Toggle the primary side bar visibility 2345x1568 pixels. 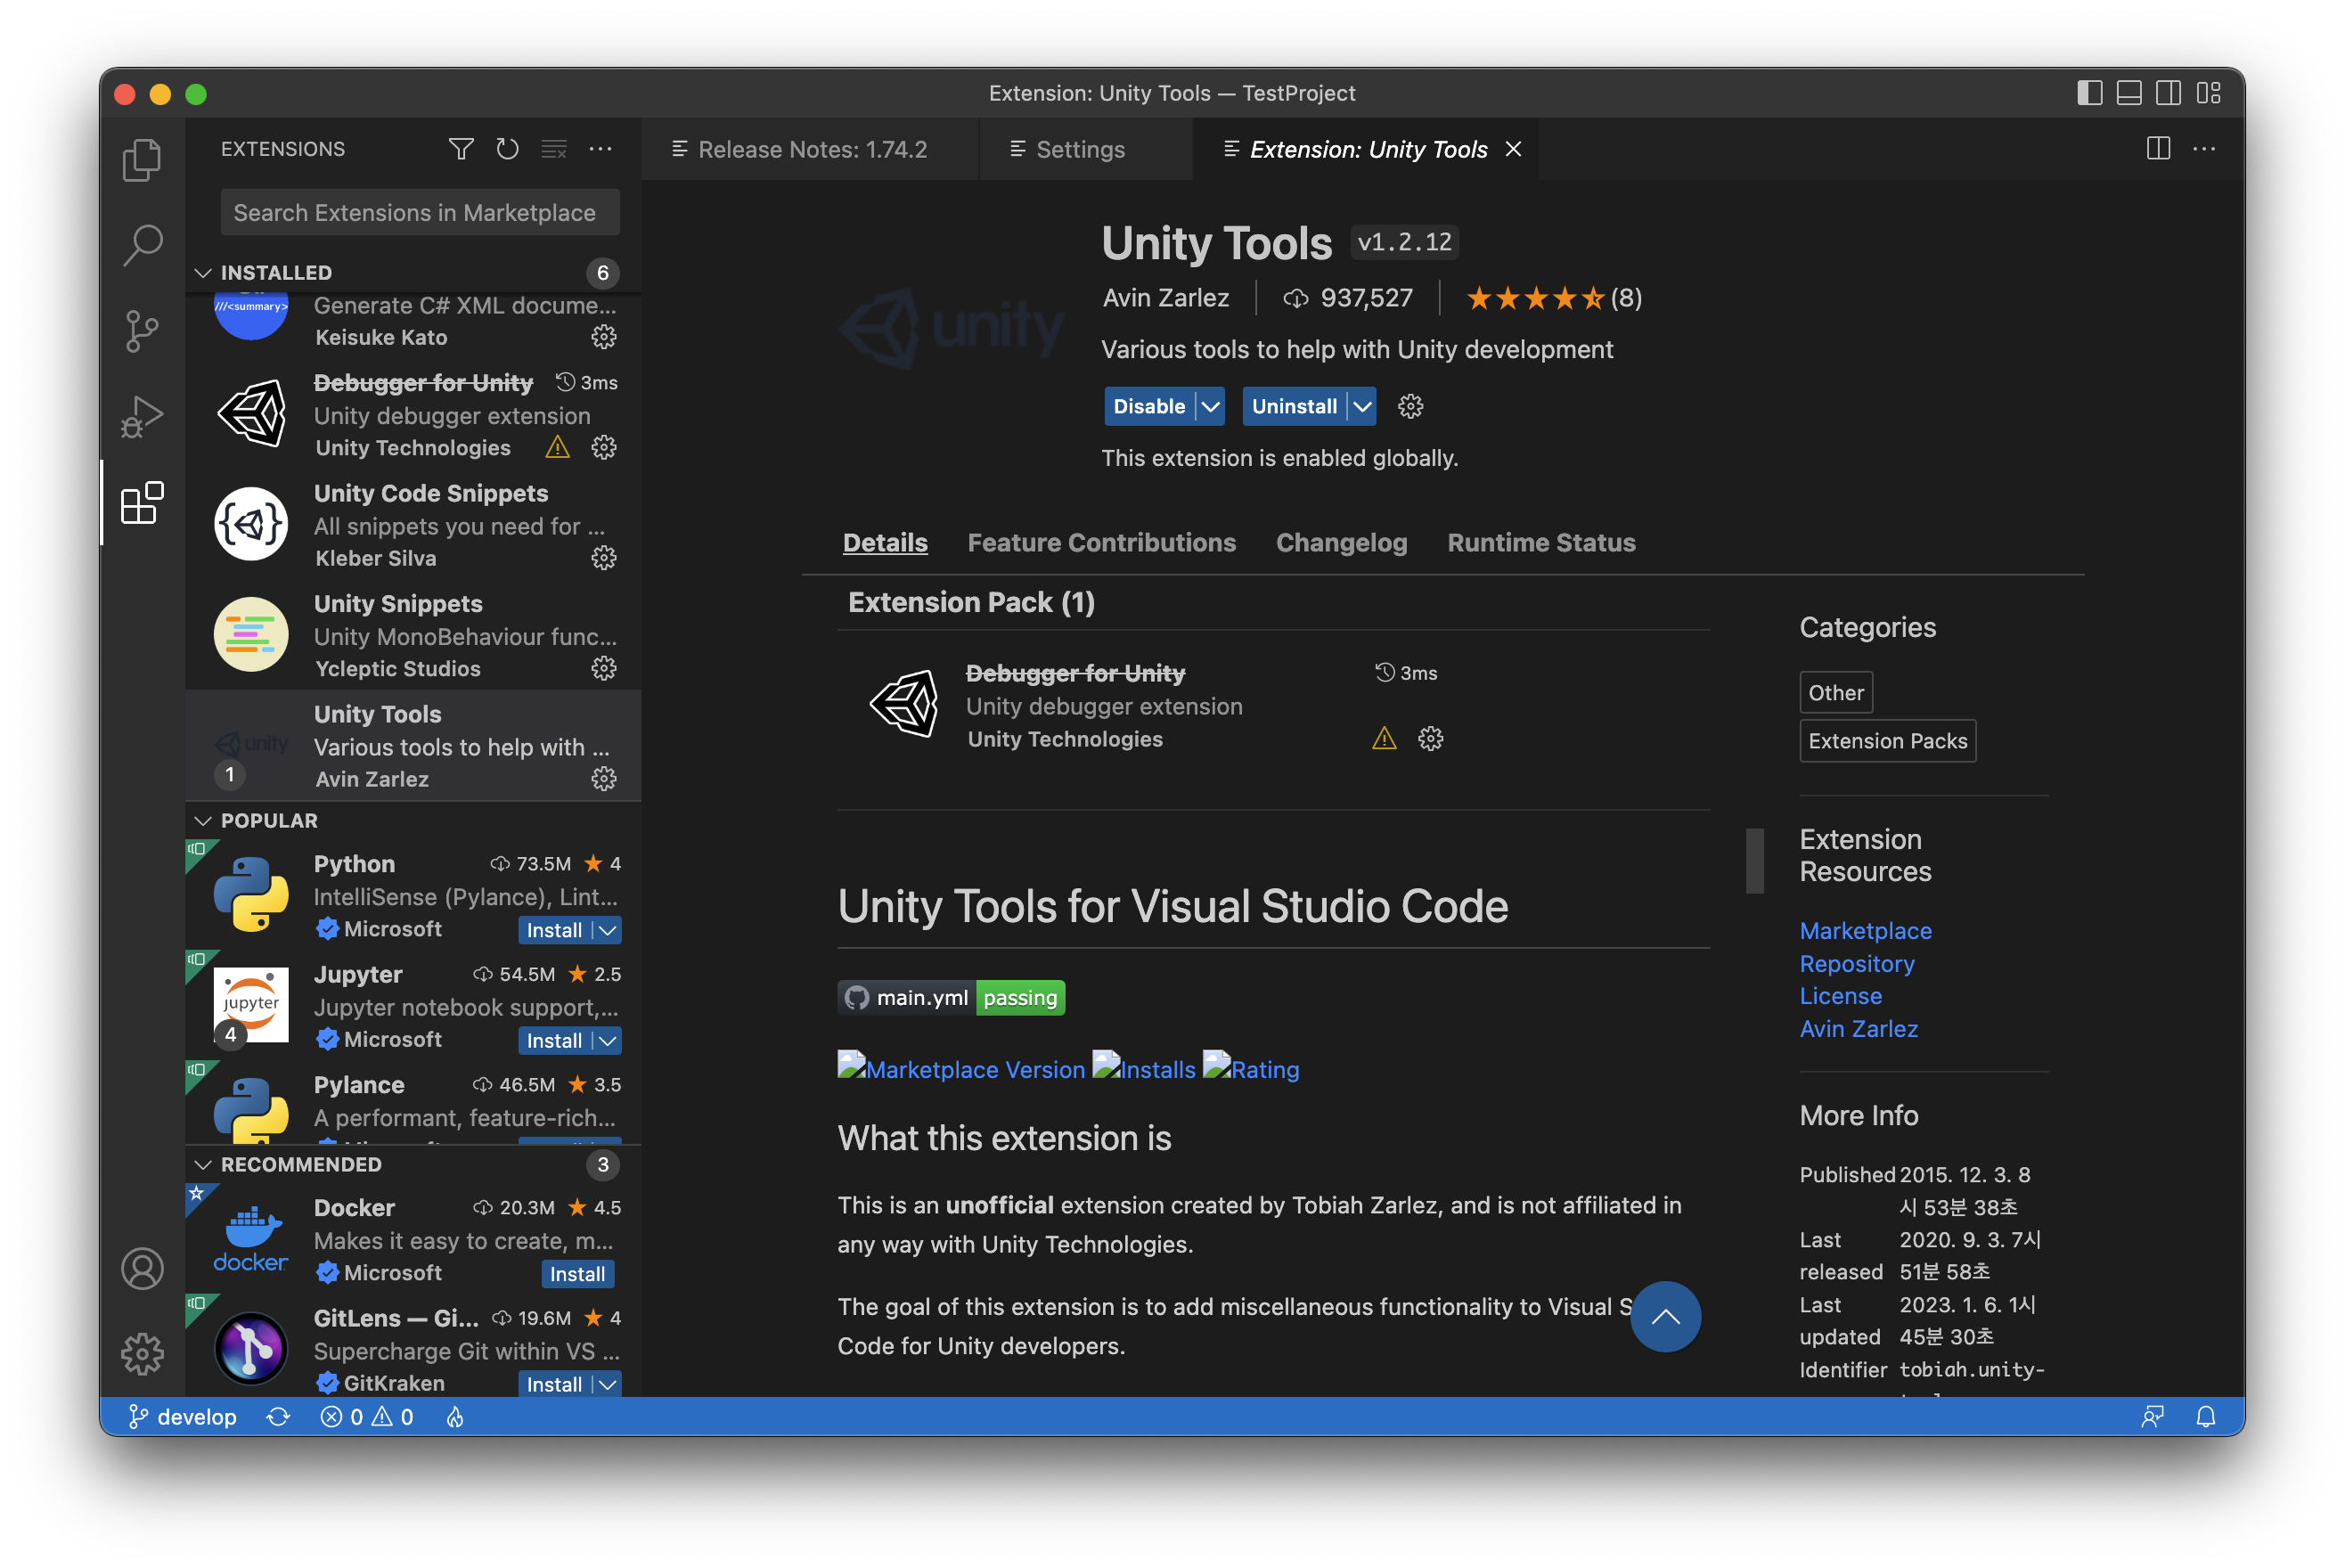[x=2089, y=93]
